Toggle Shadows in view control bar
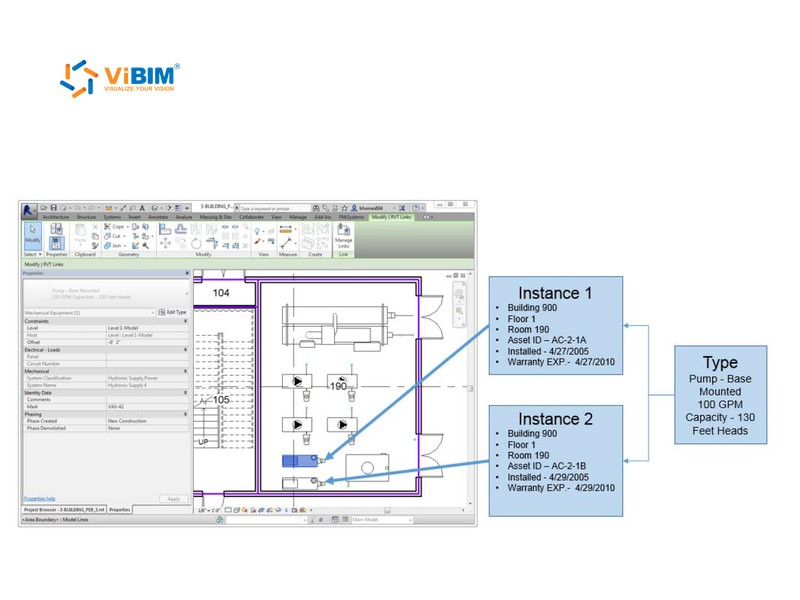Image resolution: width=800 pixels, height=600 pixels. pos(254,510)
